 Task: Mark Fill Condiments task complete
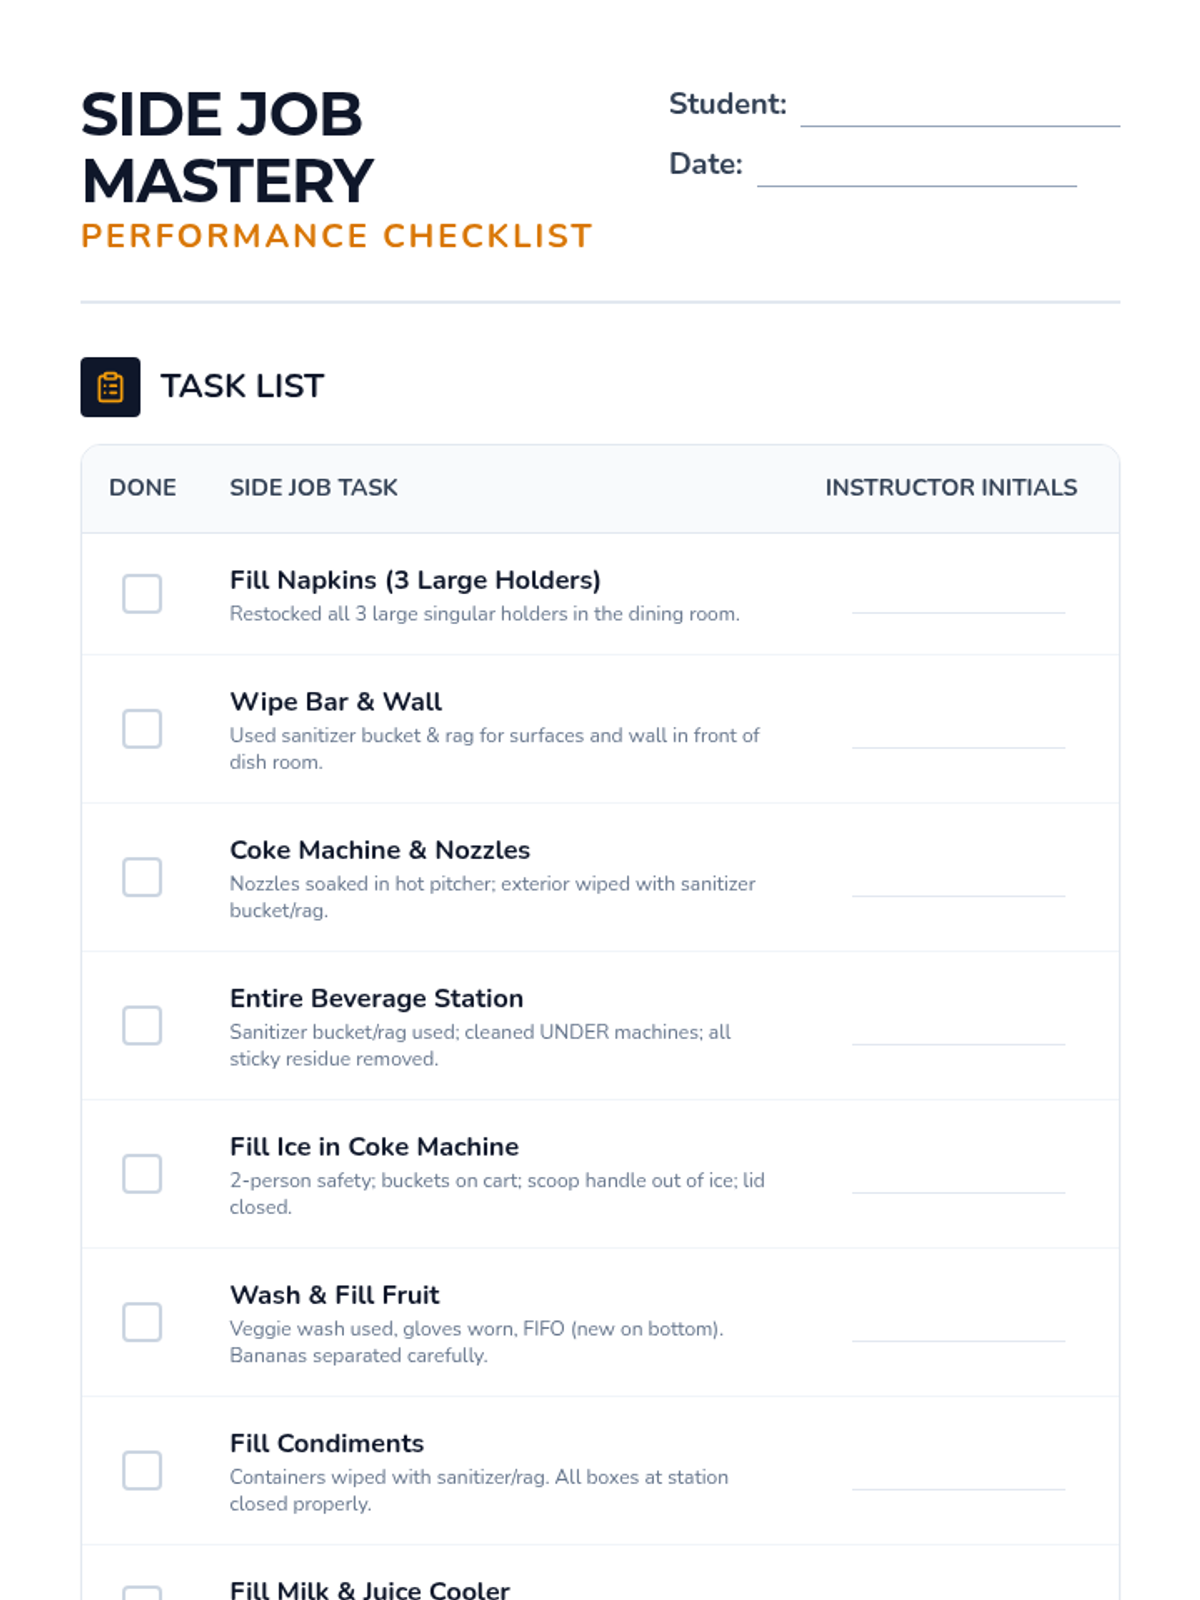tap(142, 1470)
